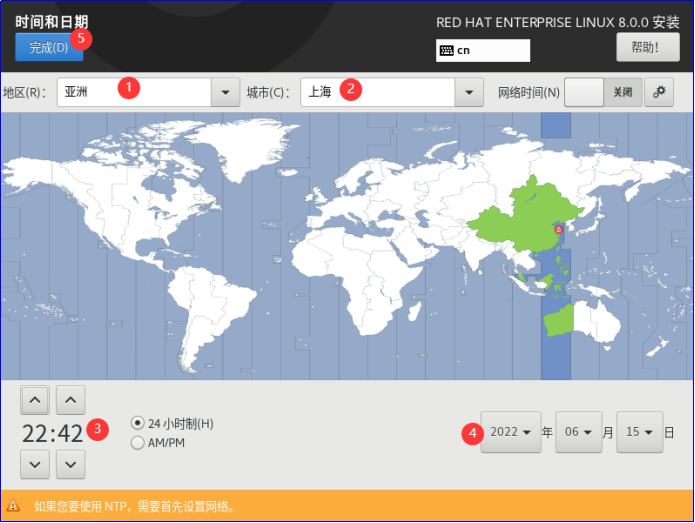
Task: Click the blue 完成(D) done button
Action: (x=49, y=47)
